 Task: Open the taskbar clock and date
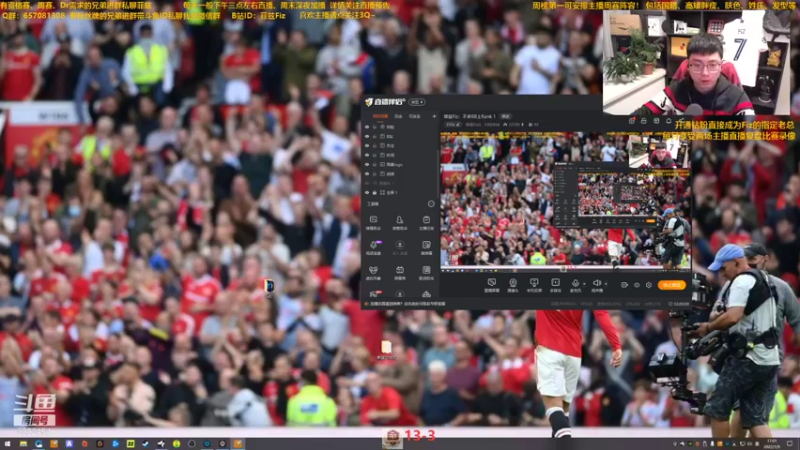pos(774,444)
